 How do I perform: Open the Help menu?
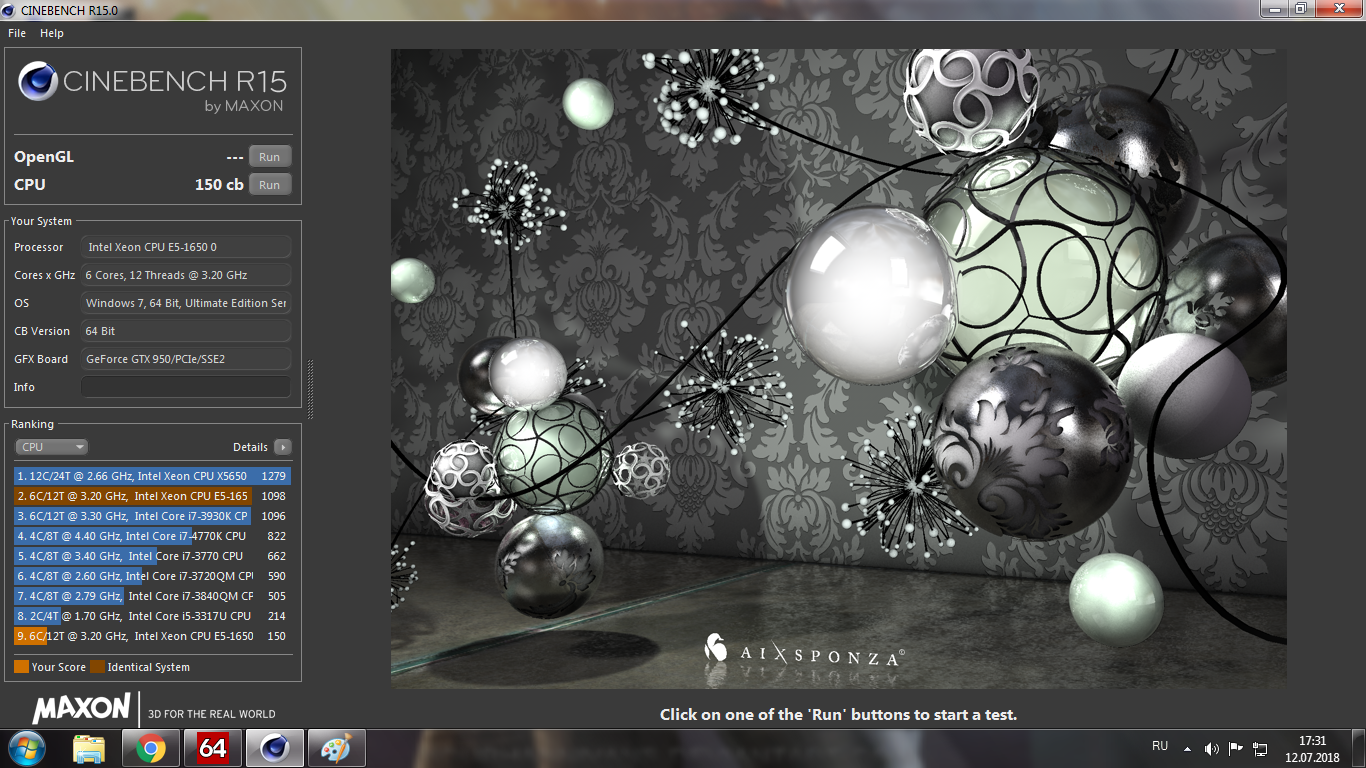tap(52, 33)
